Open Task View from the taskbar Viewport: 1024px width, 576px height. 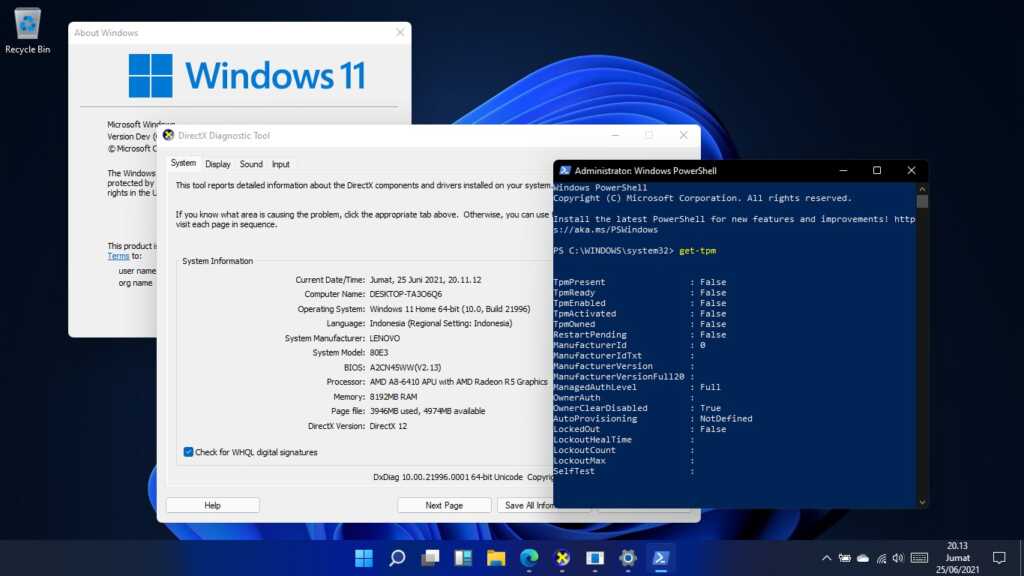tap(430, 558)
